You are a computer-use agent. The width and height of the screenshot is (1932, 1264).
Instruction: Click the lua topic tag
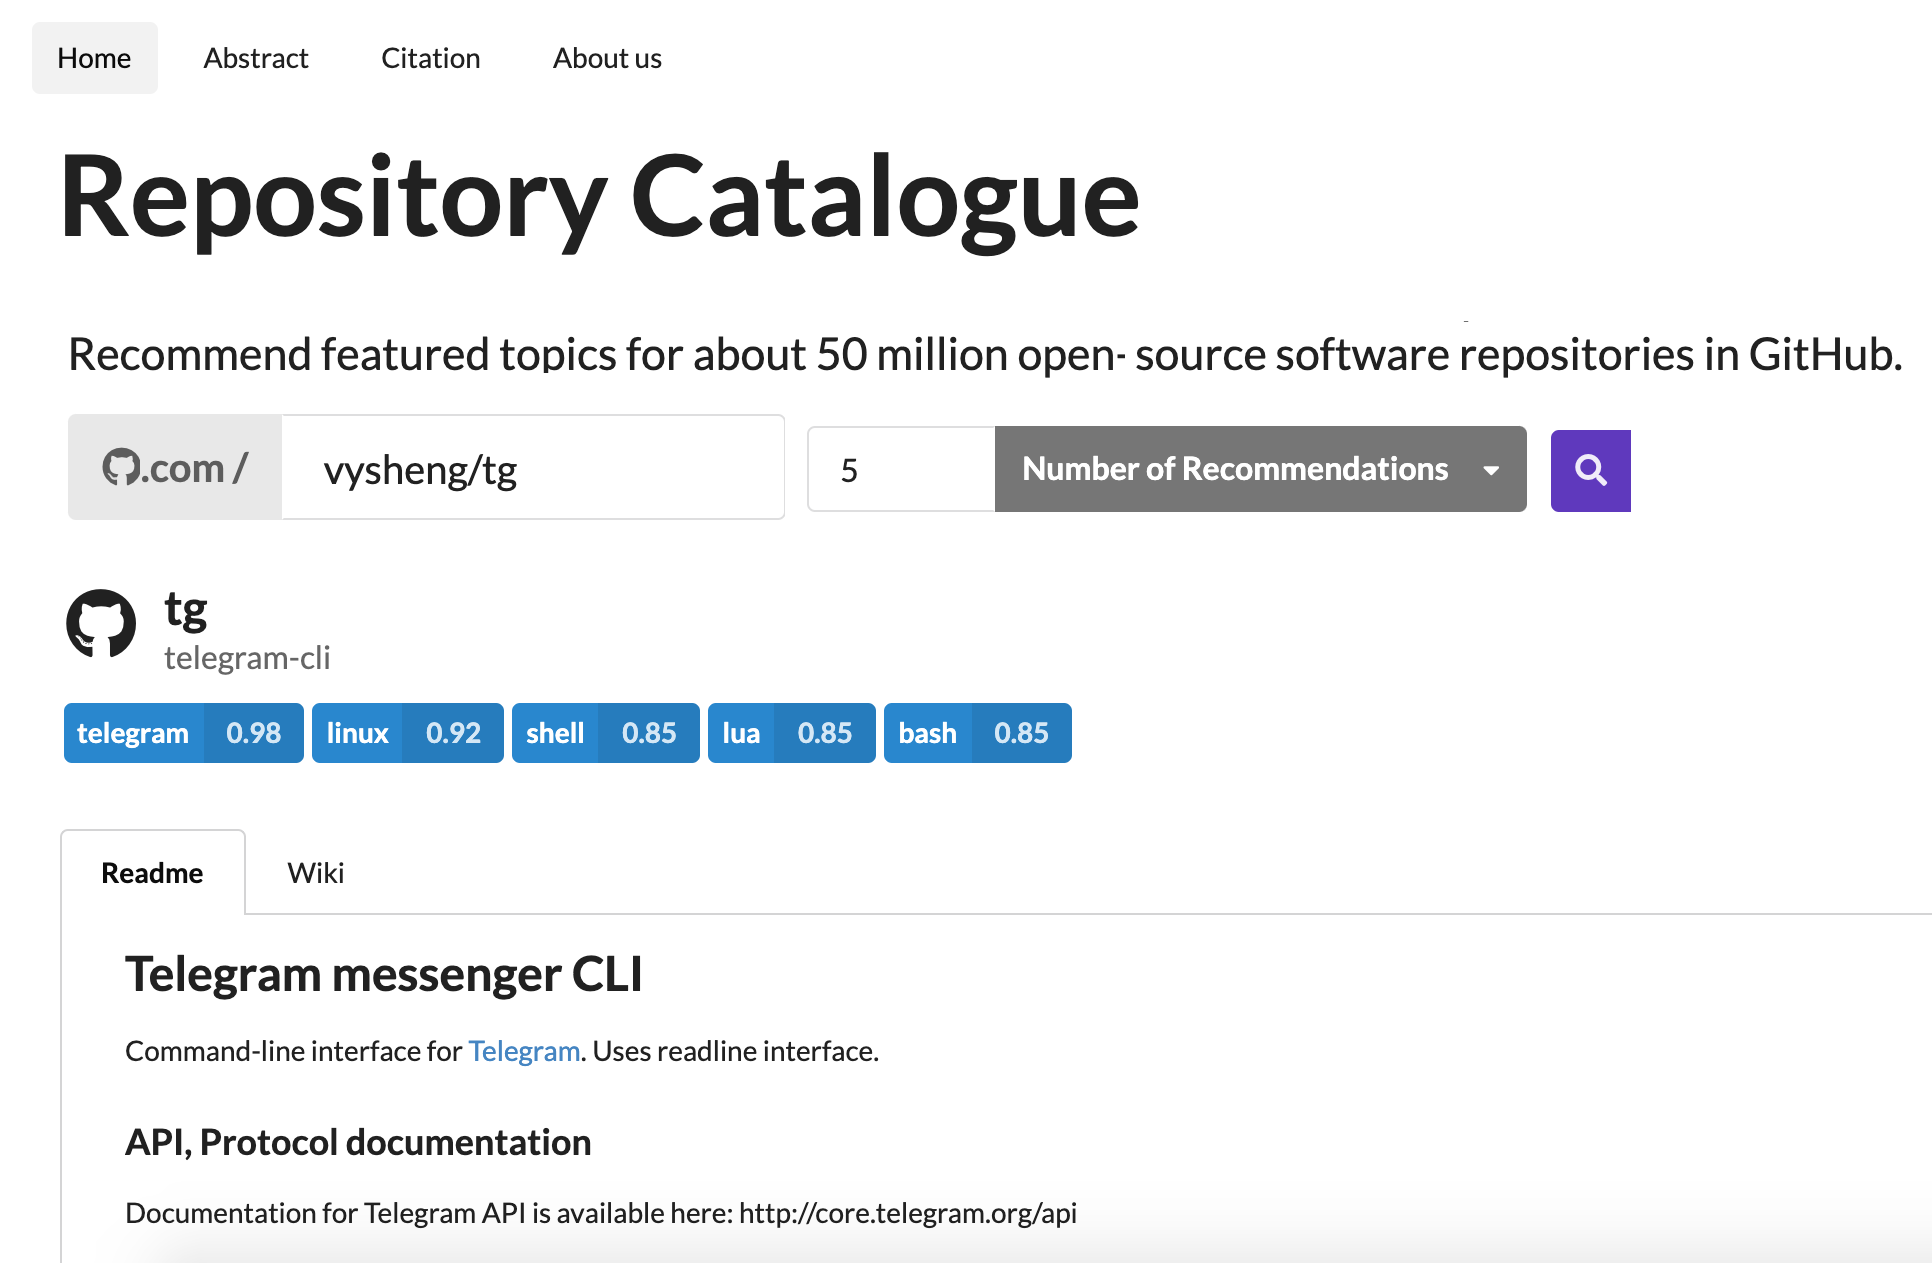point(791,733)
